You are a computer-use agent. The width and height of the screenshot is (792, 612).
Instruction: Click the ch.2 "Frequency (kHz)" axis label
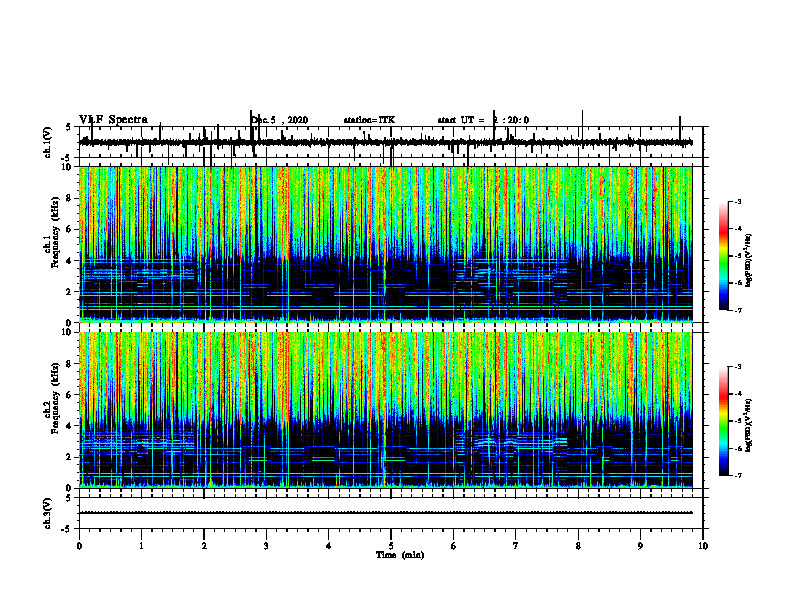pos(55,398)
